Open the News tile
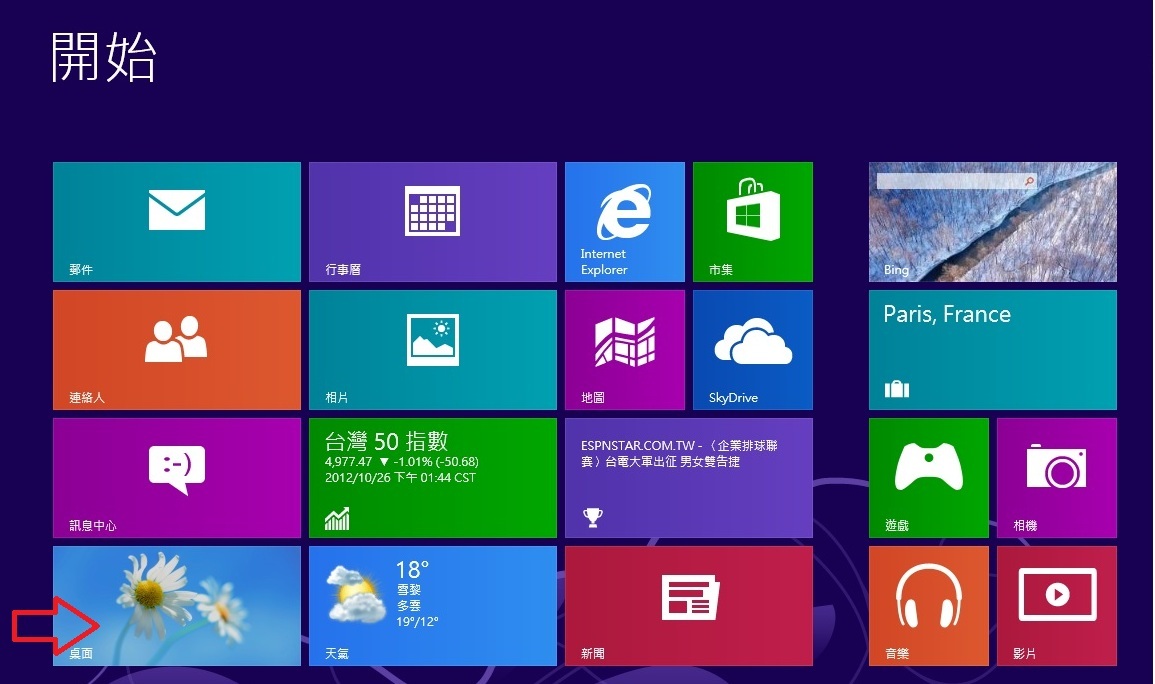The image size is (1155, 684). point(688,605)
